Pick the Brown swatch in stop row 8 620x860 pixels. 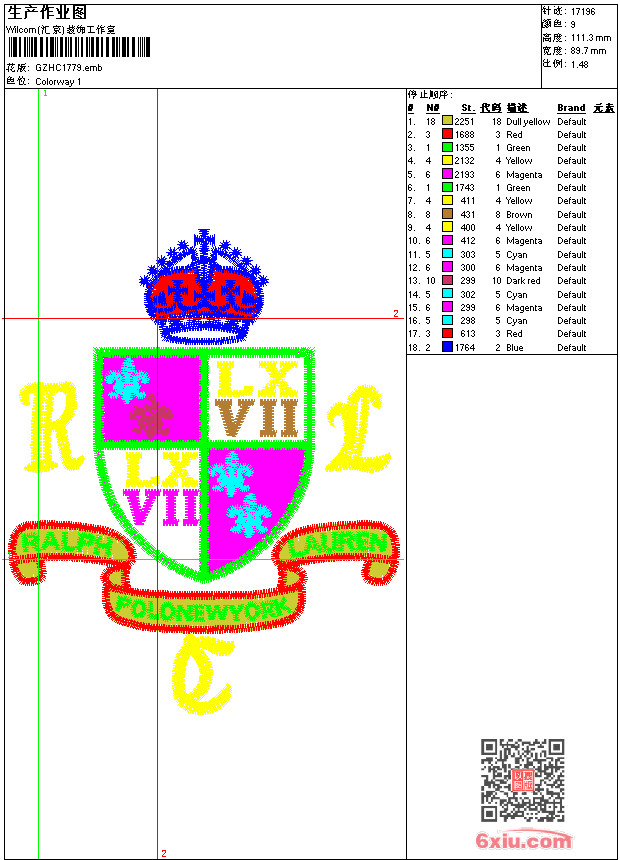[x=447, y=214]
